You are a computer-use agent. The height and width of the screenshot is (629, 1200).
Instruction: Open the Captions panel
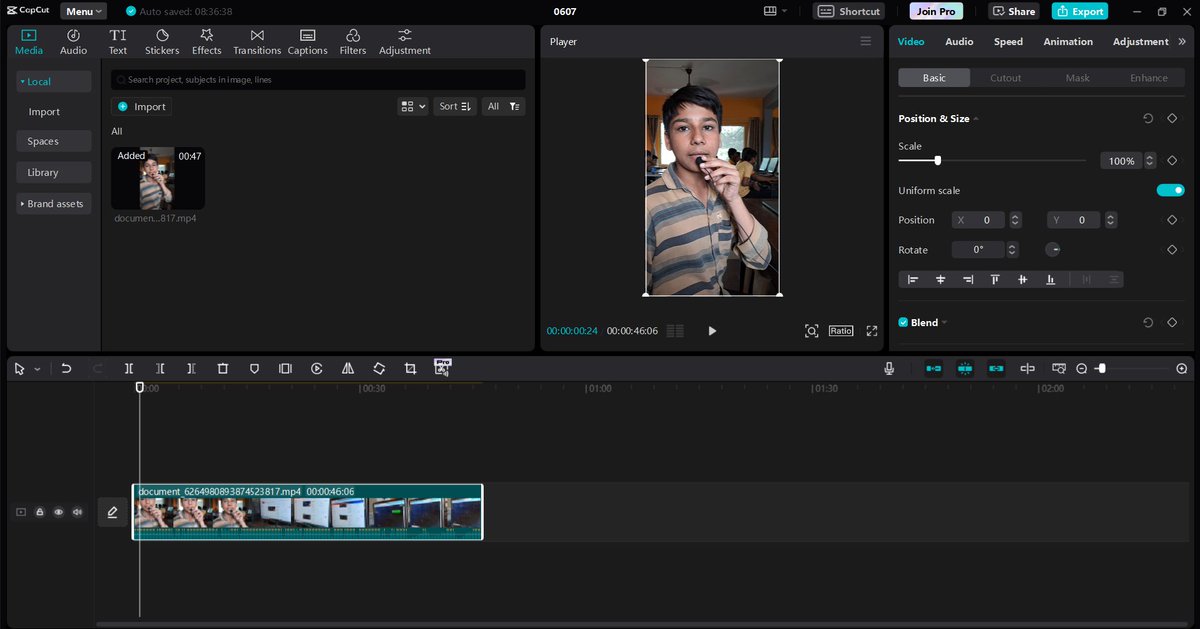(307, 40)
